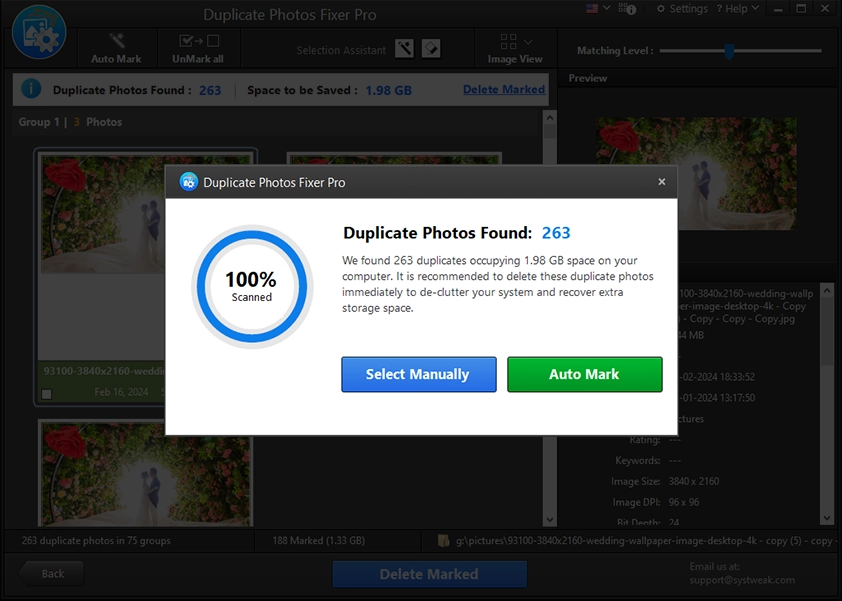
Task: Click the Back button
Action: pyautogui.click(x=52, y=574)
